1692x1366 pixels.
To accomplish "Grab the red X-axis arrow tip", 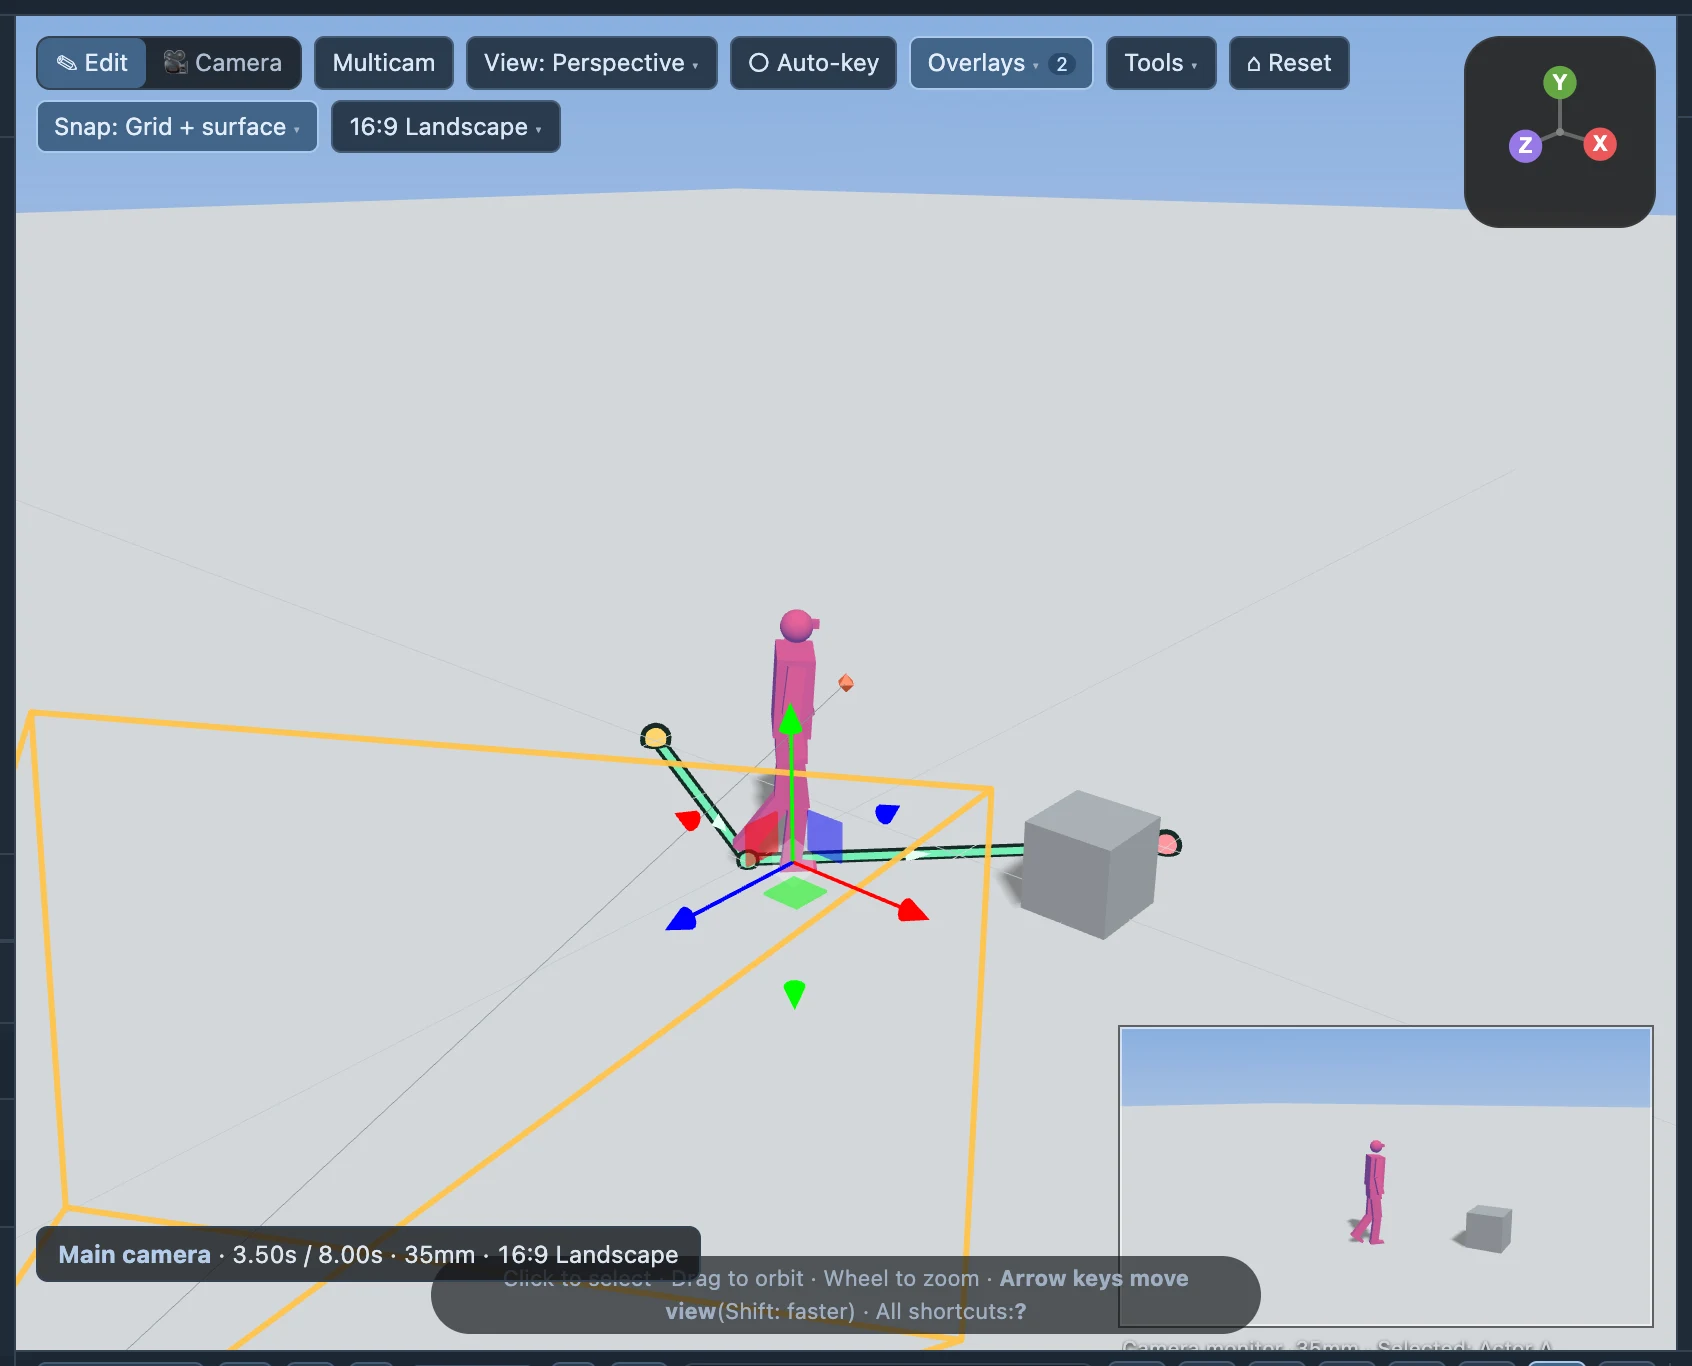I will [x=913, y=910].
